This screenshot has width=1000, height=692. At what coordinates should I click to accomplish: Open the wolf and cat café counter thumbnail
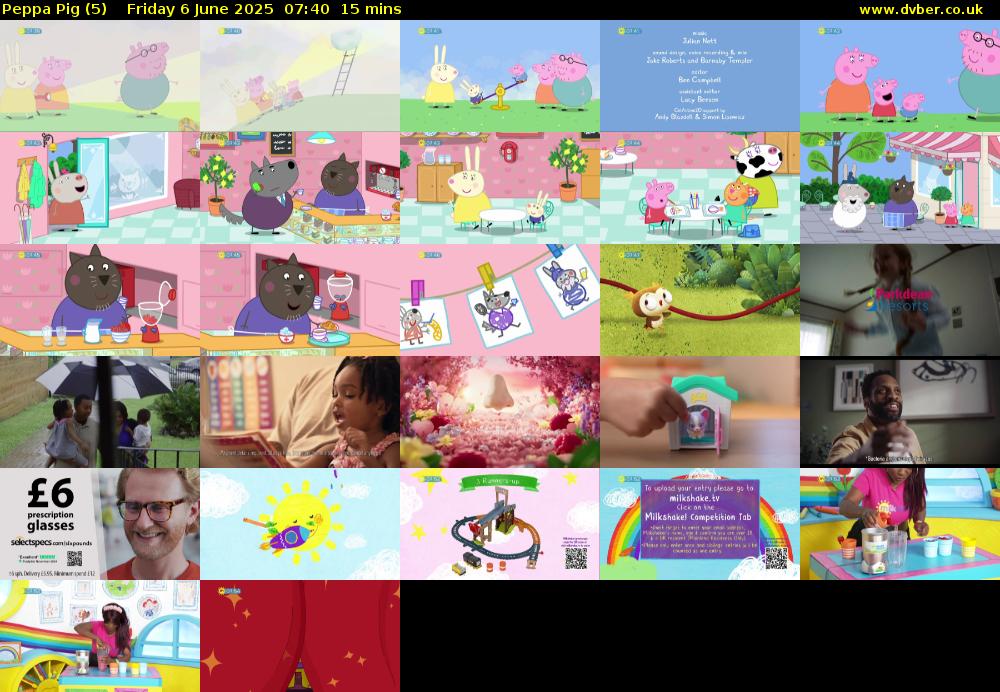pyautogui.click(x=300, y=188)
